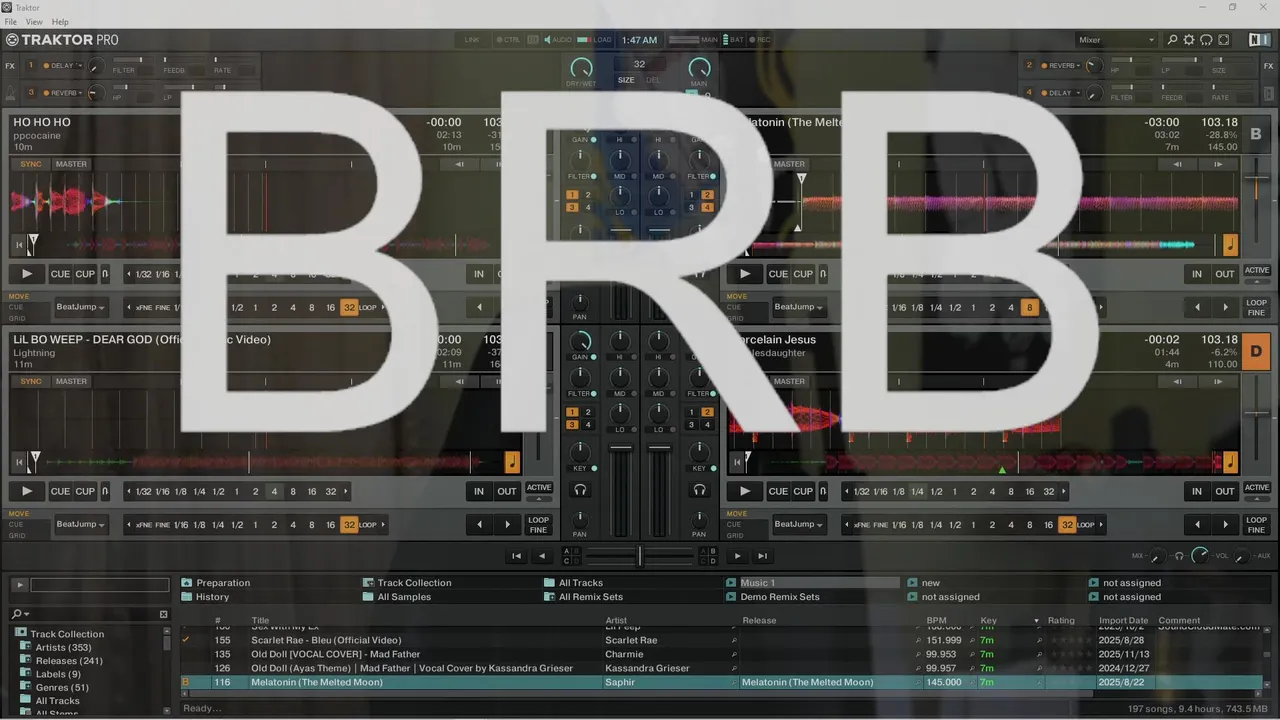The image size is (1280, 720).
Task: Select loop size 16 on Deck C
Action: 312,491
